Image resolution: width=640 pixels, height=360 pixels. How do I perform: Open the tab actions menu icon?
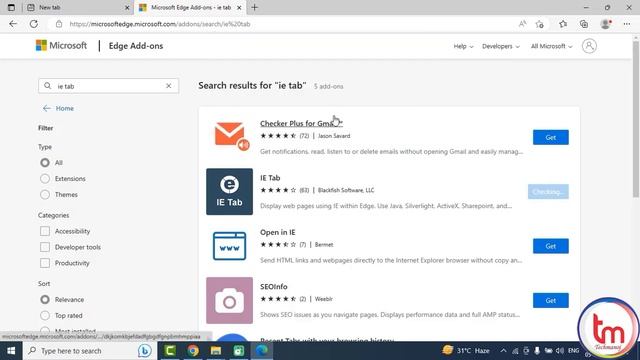[11, 7]
